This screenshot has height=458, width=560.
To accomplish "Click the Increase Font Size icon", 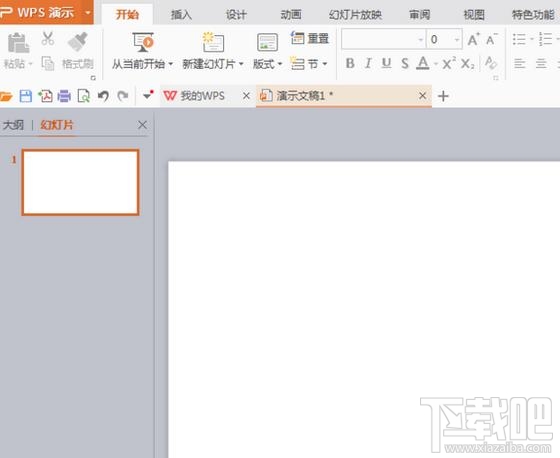I will pos(473,39).
